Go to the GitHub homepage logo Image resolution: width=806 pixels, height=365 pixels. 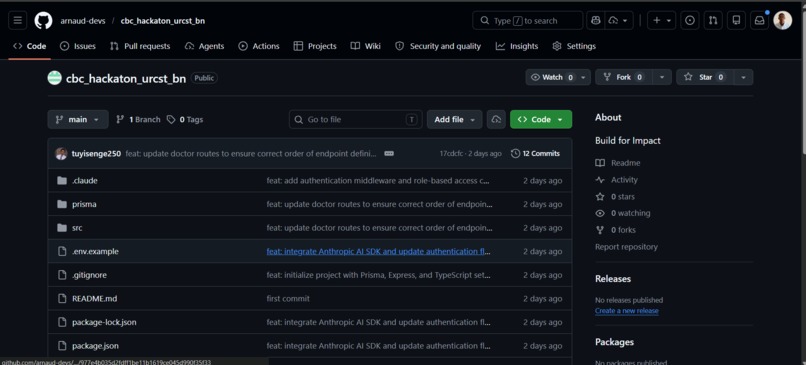click(x=43, y=21)
